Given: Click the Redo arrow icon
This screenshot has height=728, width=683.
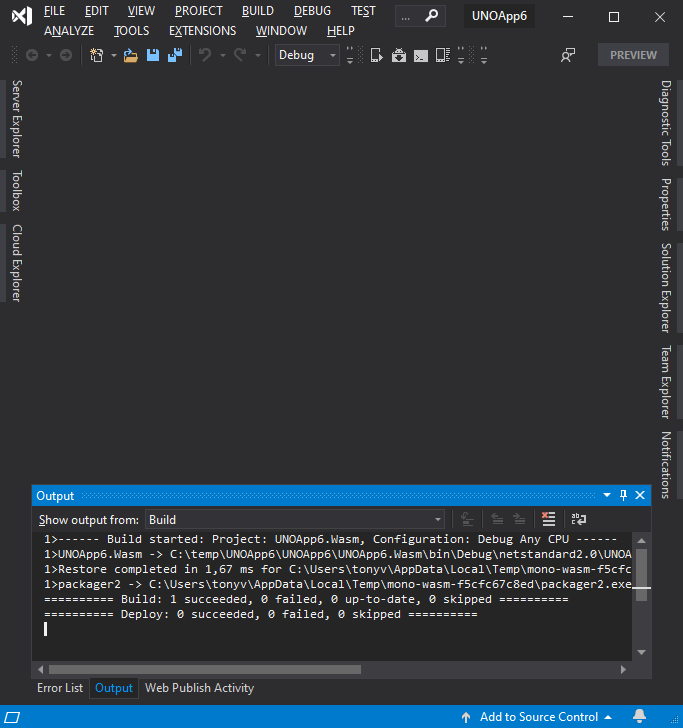Looking at the screenshot, I should 240,56.
